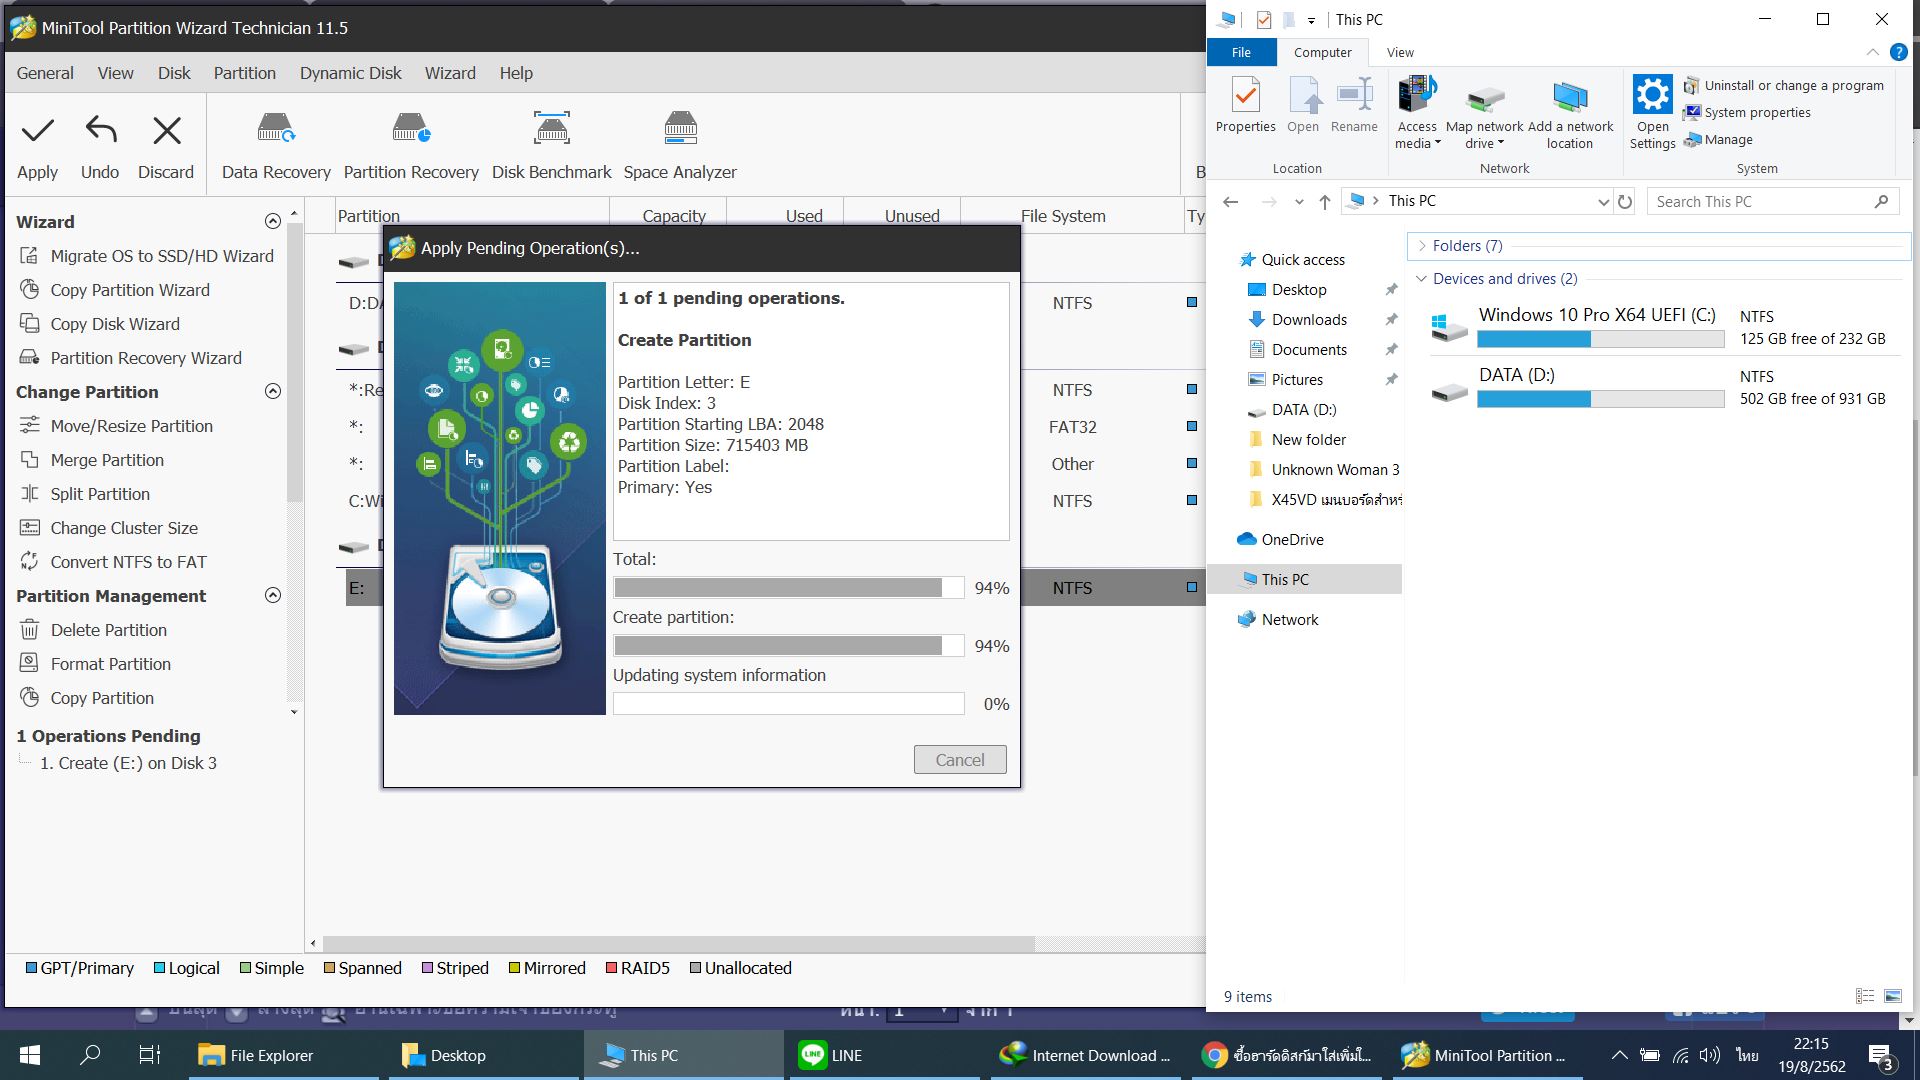Collapse the Devices and drives group
1920x1080 pixels.
pos(1421,279)
